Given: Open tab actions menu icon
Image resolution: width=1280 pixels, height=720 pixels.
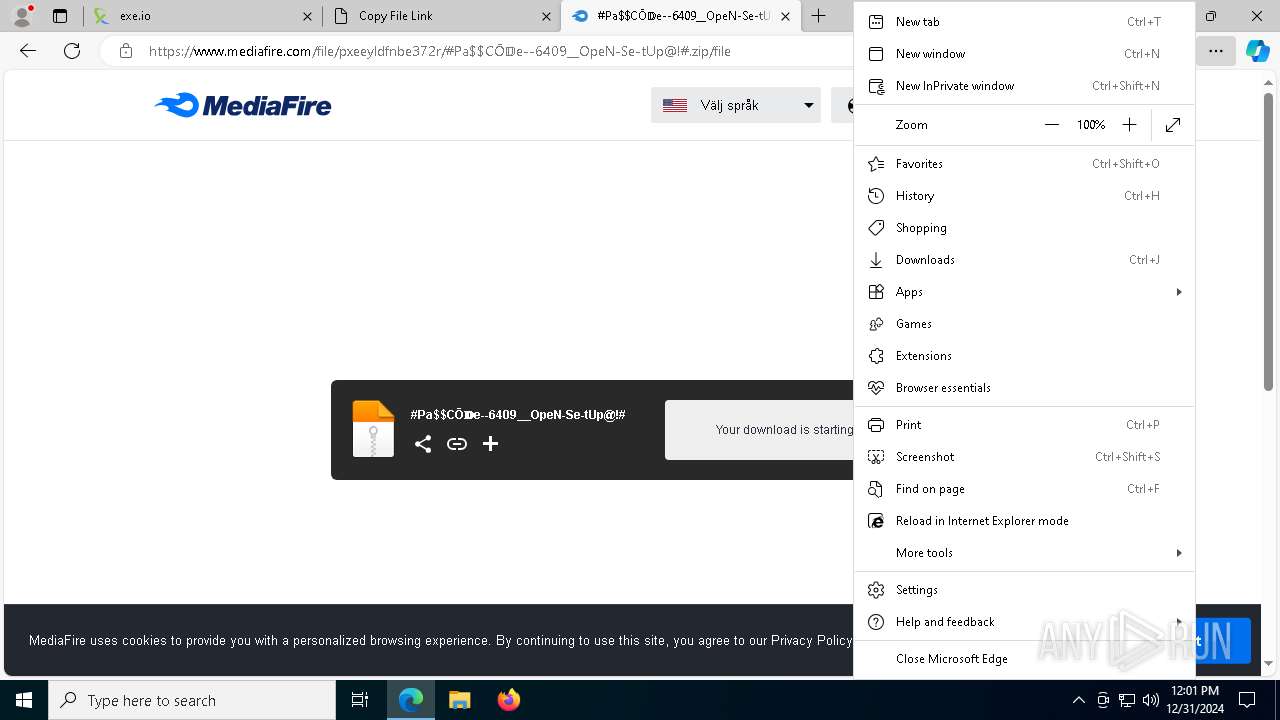Looking at the screenshot, I should click(x=60, y=16).
